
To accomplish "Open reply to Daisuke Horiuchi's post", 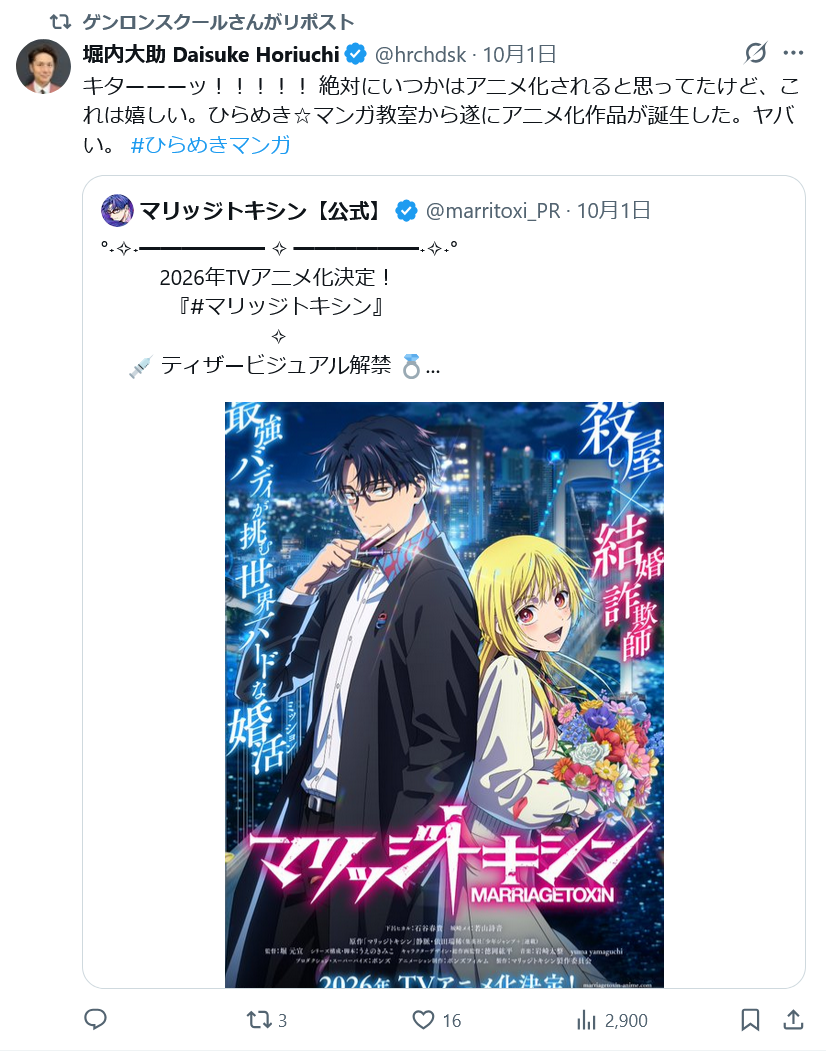I will tap(95, 1019).
